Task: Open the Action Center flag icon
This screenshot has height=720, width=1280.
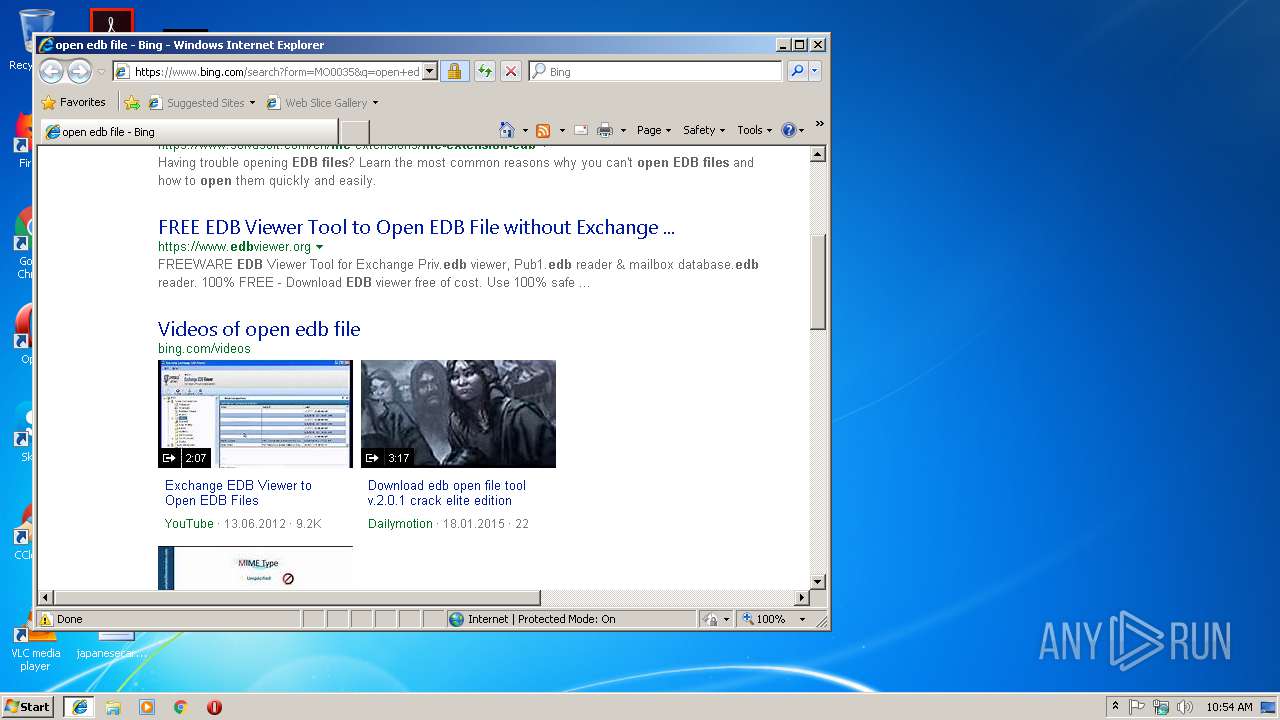Action: [x=1137, y=707]
